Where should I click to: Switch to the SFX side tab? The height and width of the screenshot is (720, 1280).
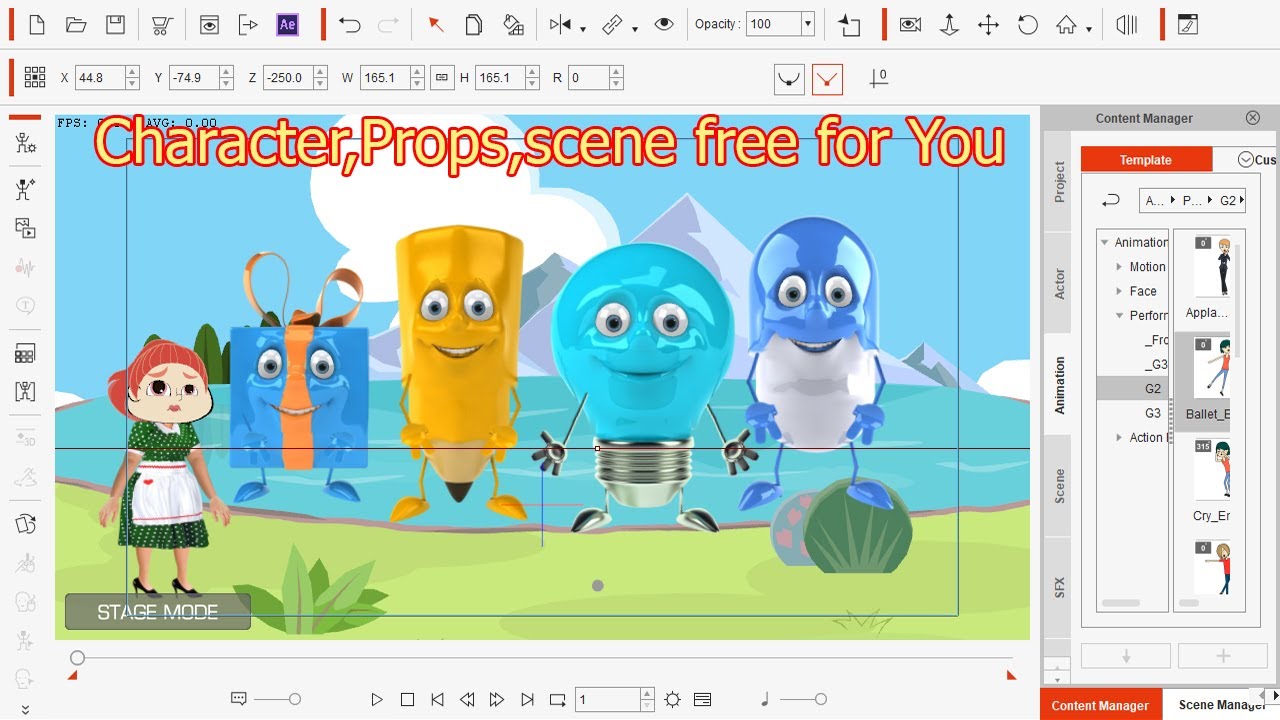click(x=1058, y=588)
